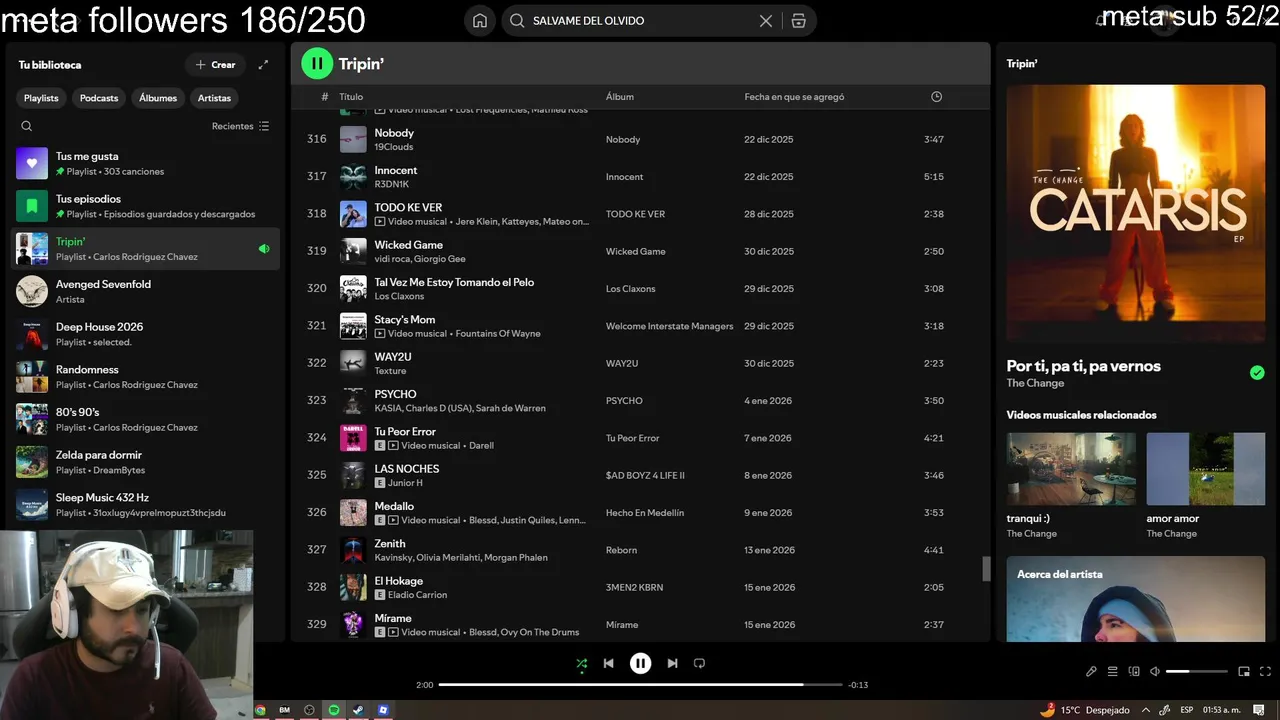Viewport: 1280px width, 720px height.
Task: Sort by the Título column header
Action: [351, 97]
